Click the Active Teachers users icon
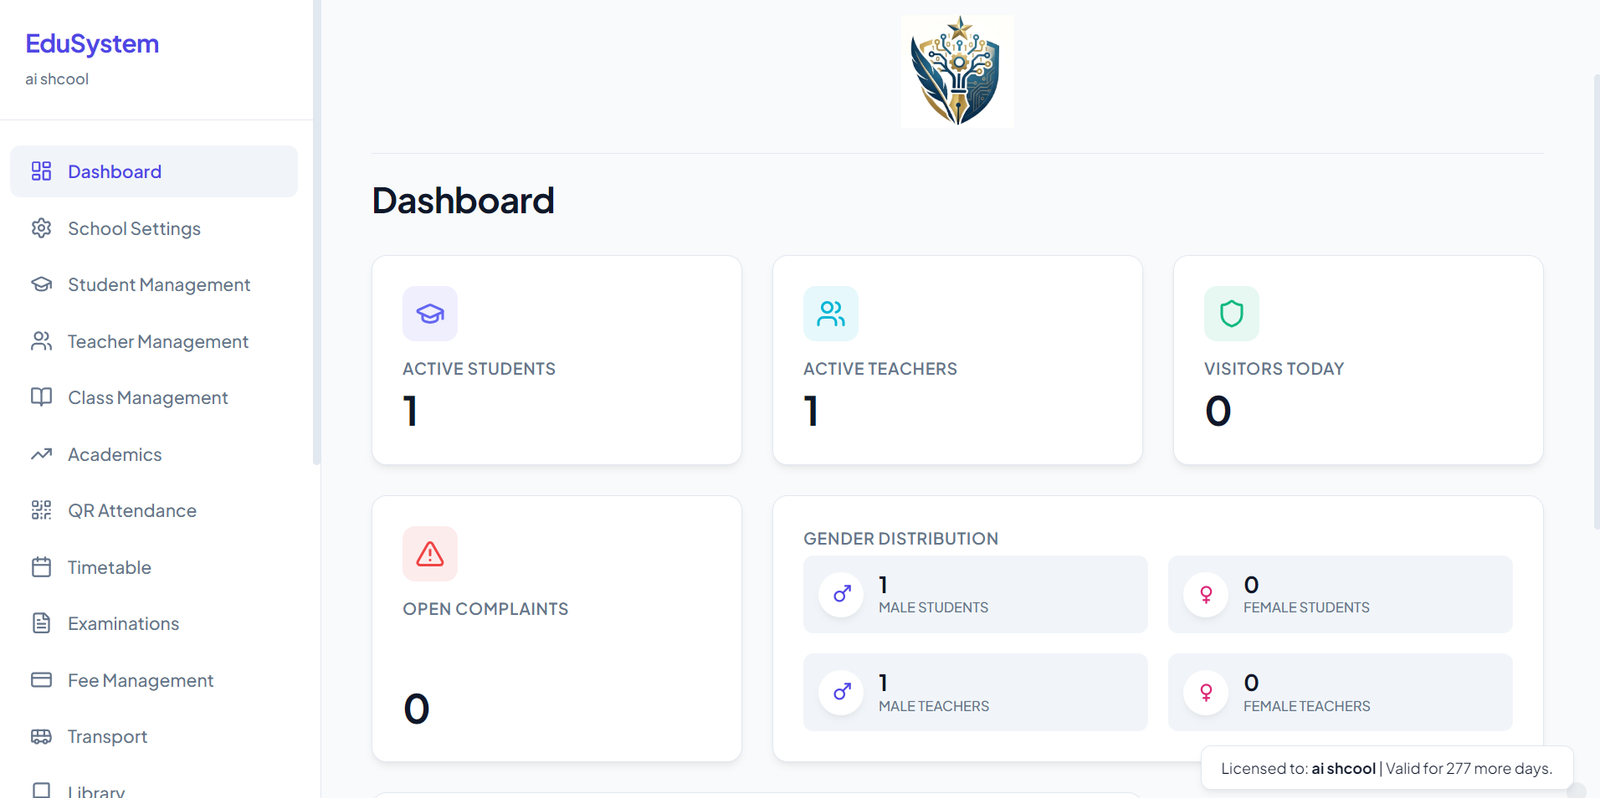This screenshot has width=1600, height=798. click(831, 314)
